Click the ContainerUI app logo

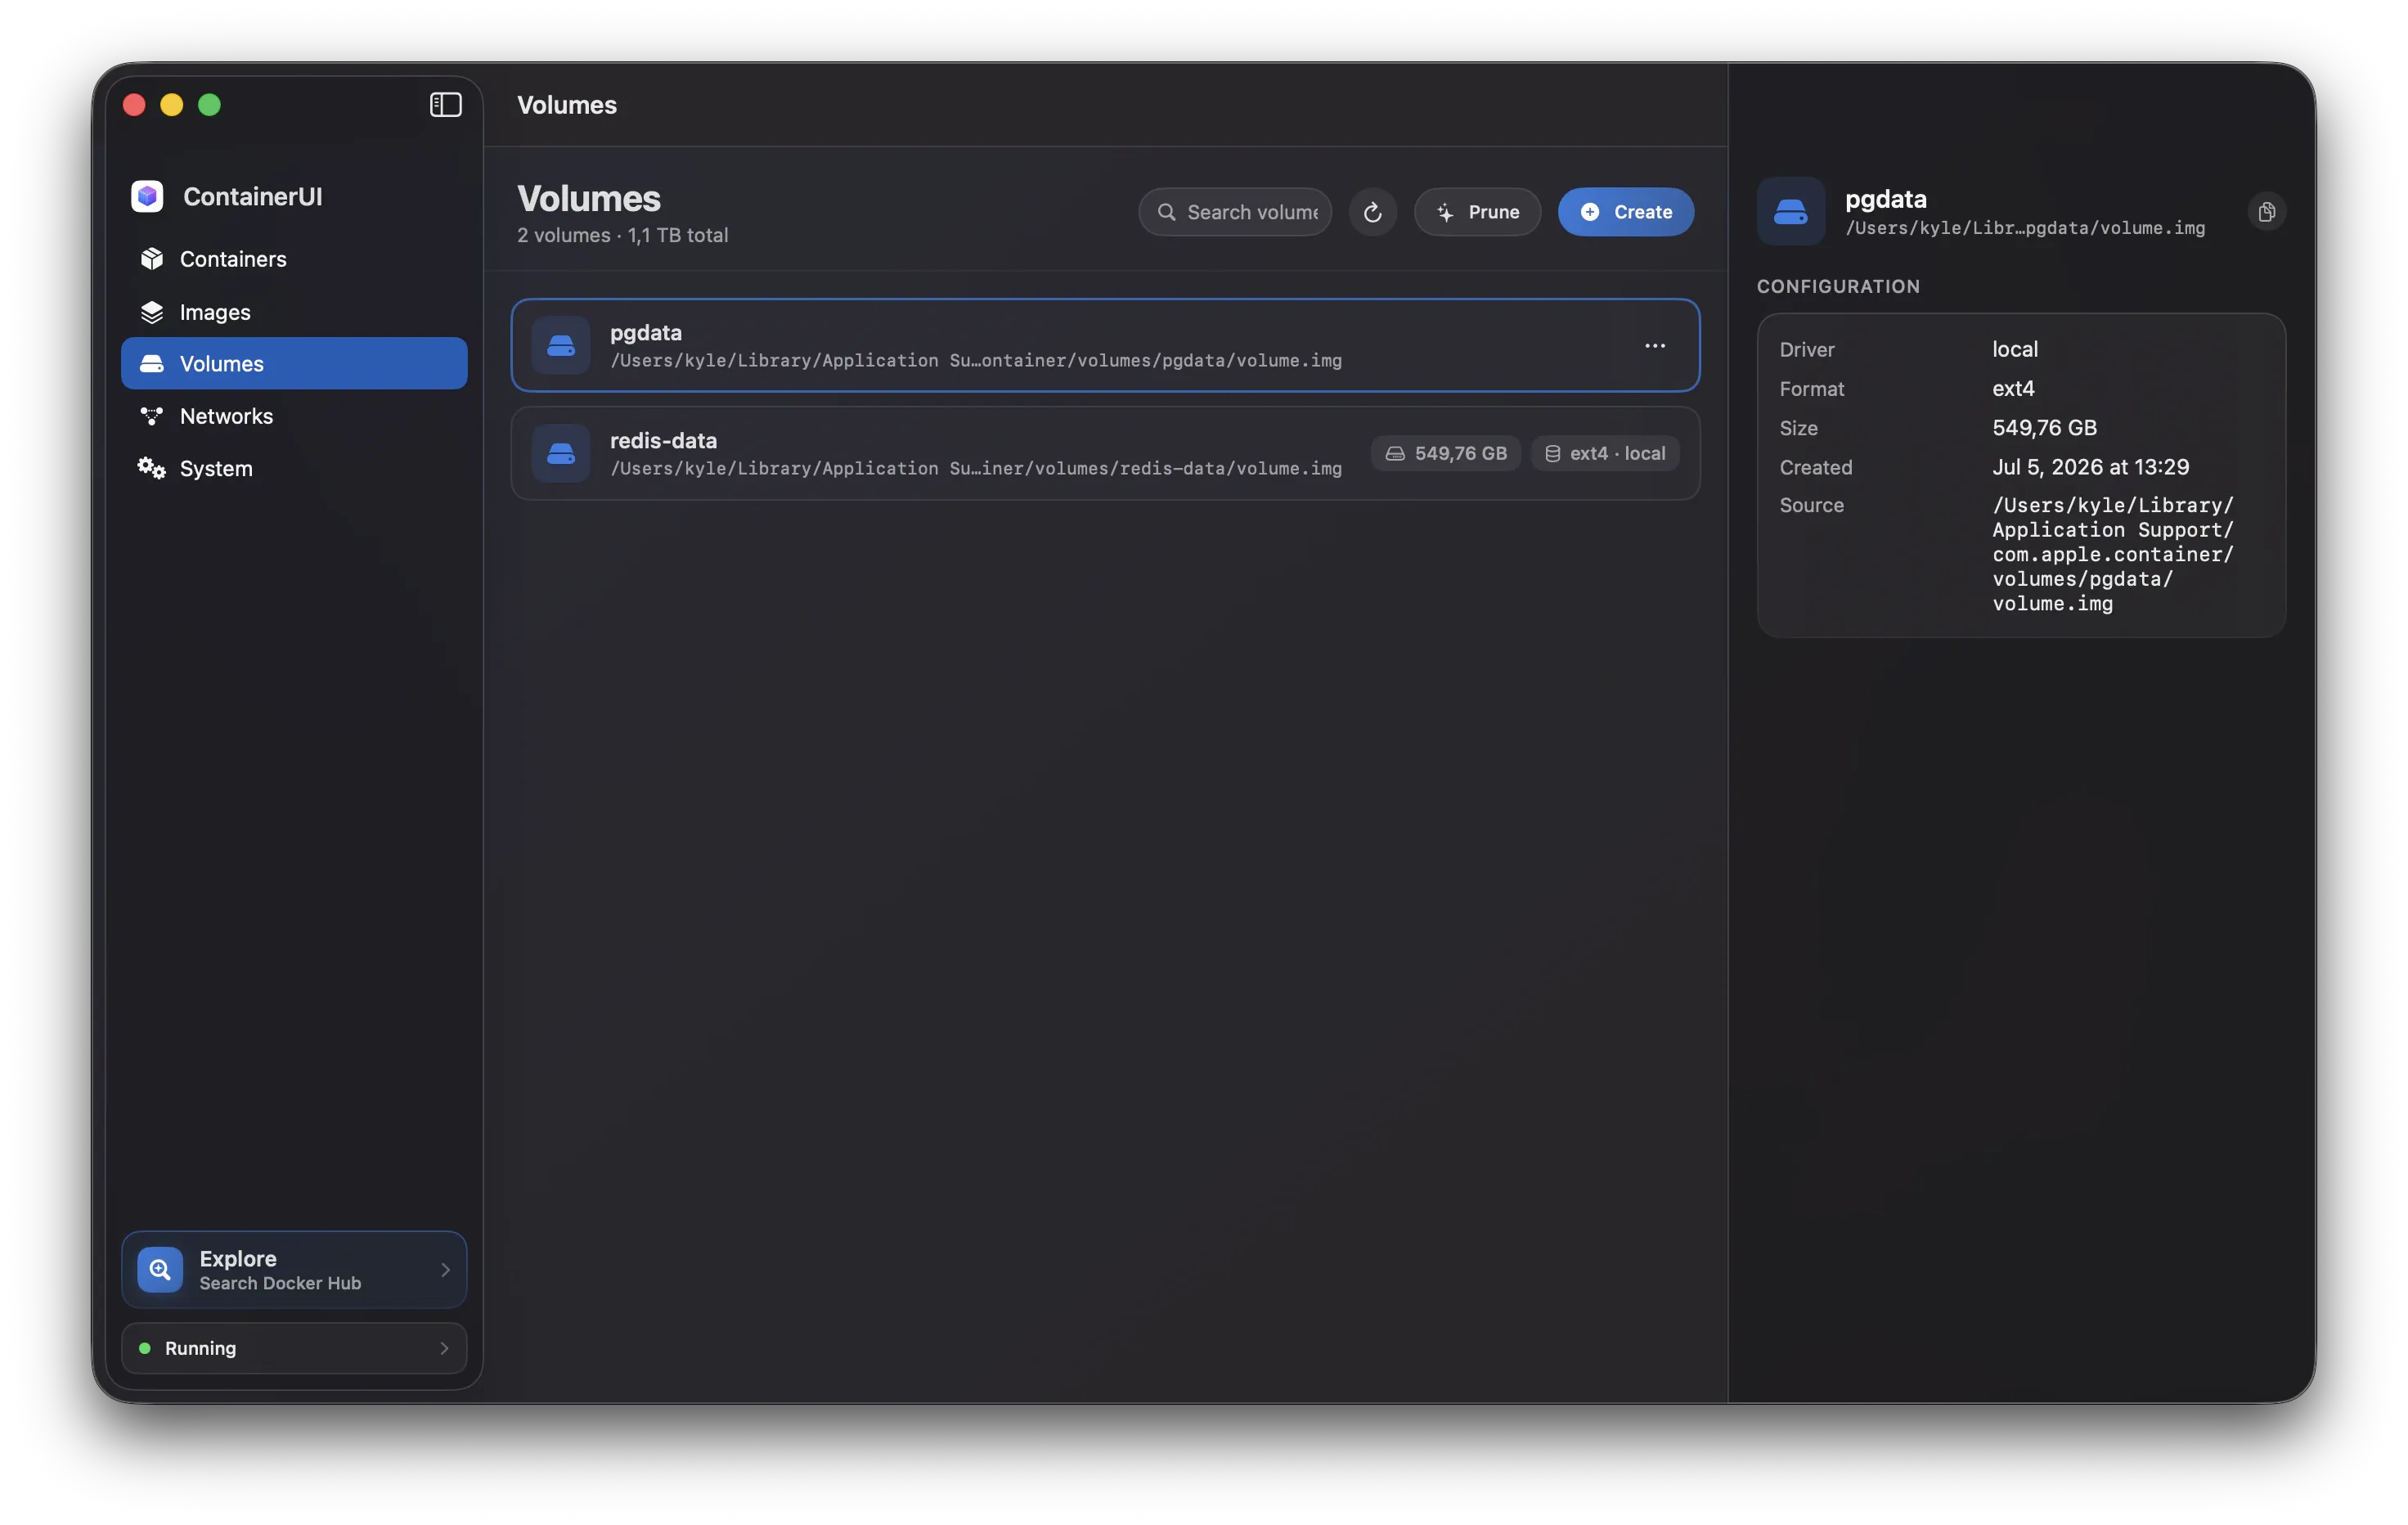coord(147,196)
